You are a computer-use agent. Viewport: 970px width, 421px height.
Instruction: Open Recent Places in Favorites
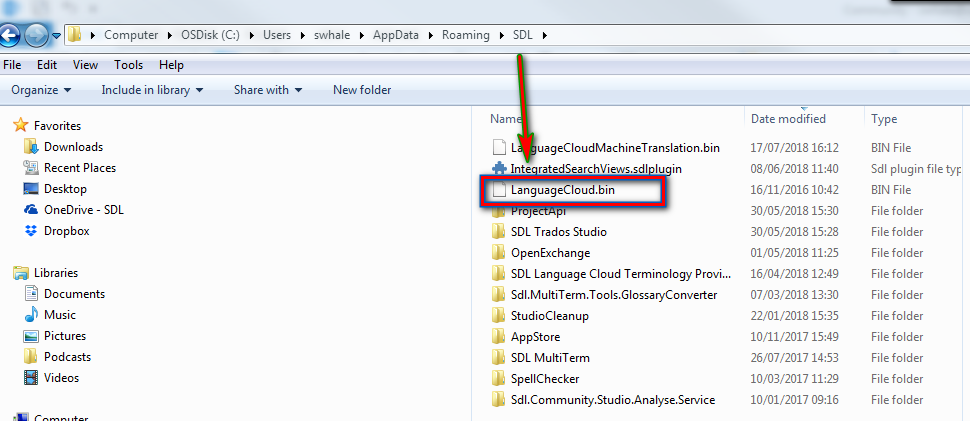80,168
